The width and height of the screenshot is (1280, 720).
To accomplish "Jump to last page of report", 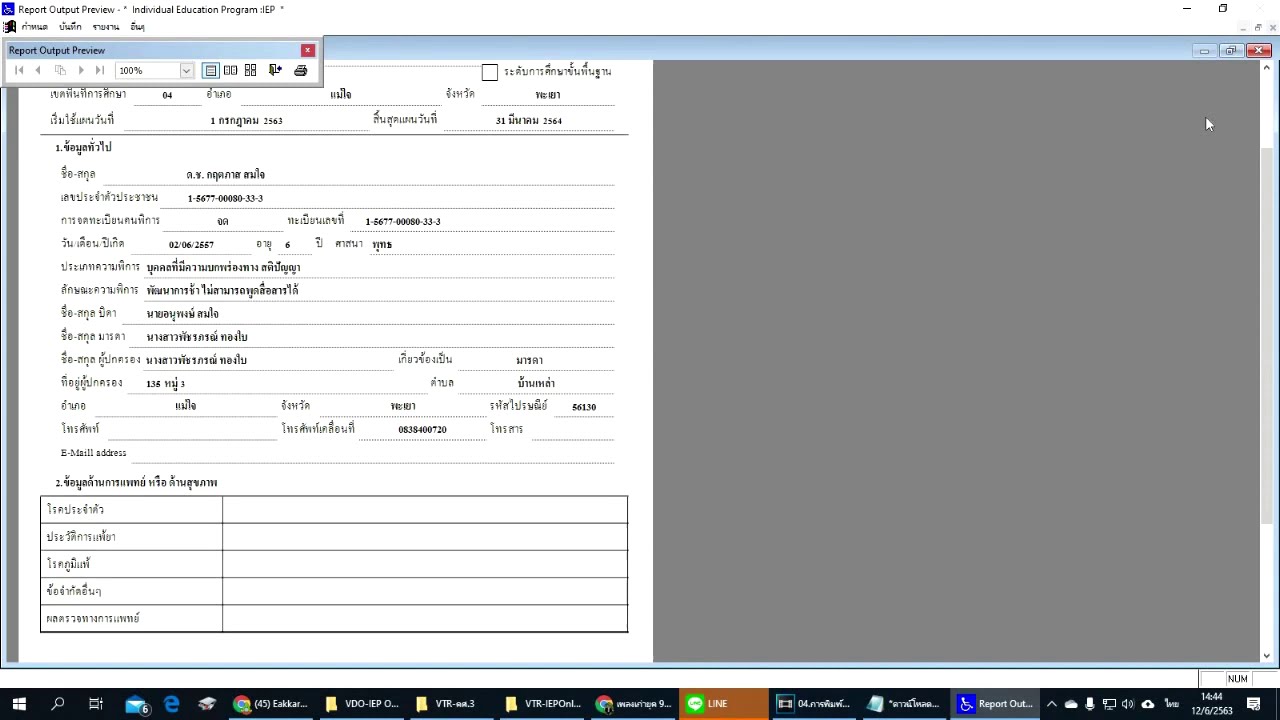I will [x=100, y=70].
